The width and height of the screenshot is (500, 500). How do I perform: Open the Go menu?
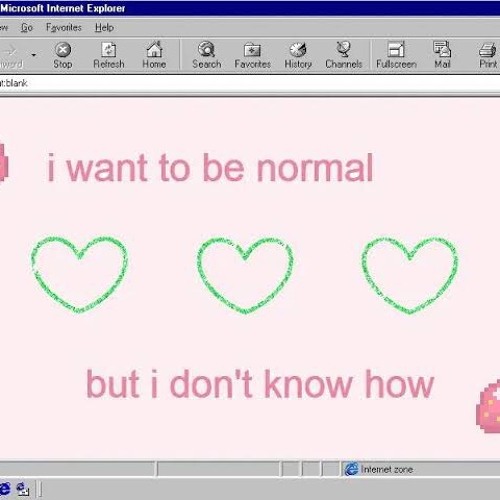pos(27,27)
